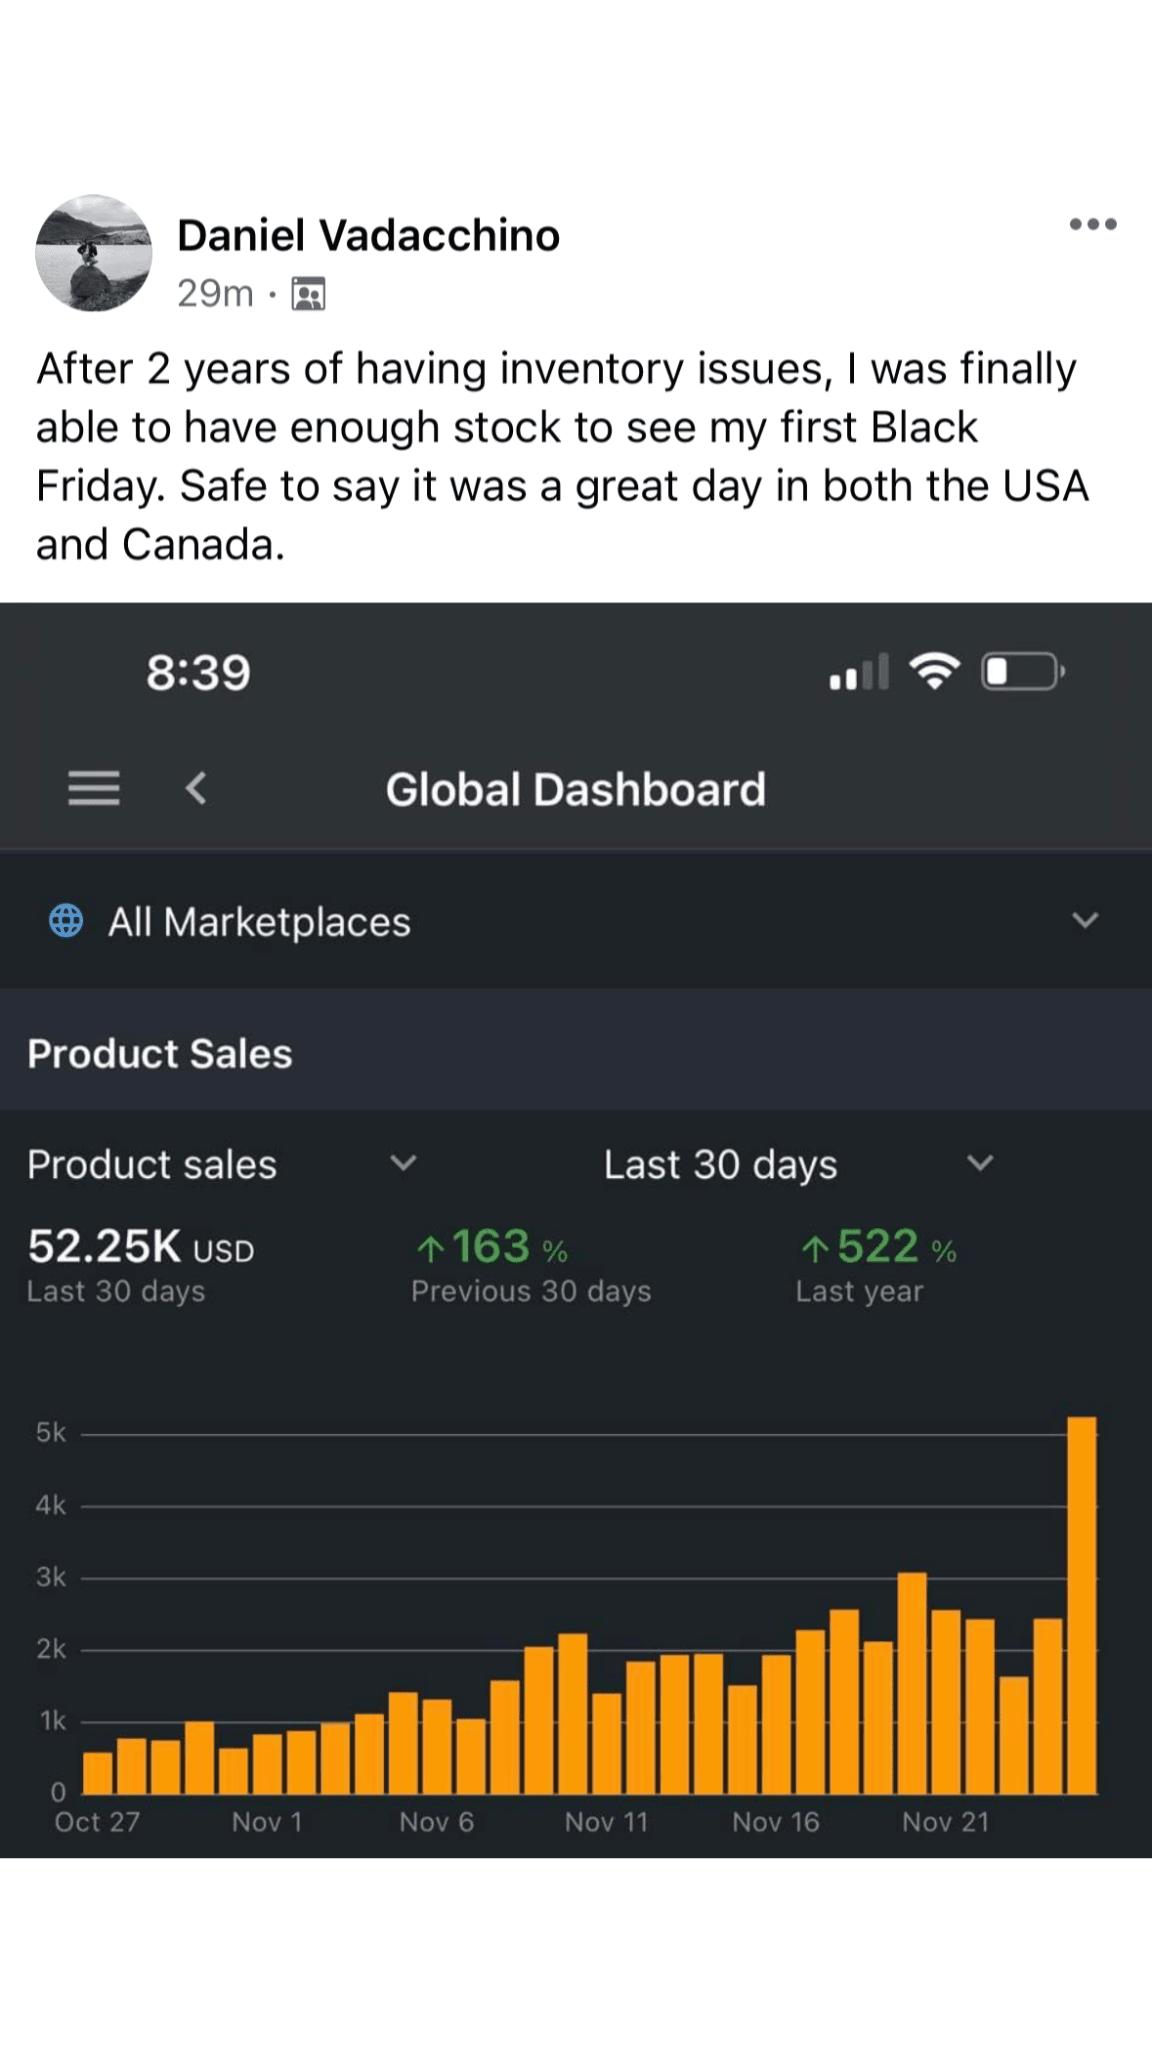Image resolution: width=1152 pixels, height=2048 pixels.
Task: Expand the All Marketplaces dropdown chevron
Action: 1085,920
